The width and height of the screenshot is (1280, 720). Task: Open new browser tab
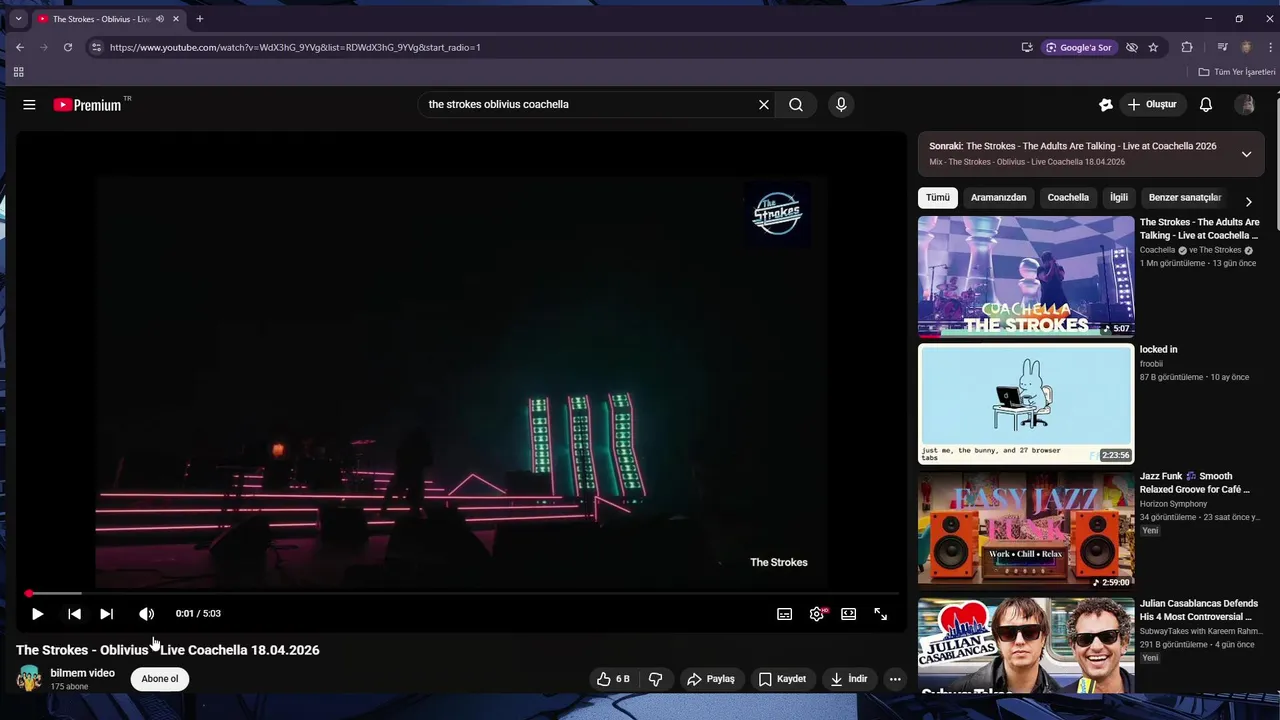click(199, 19)
